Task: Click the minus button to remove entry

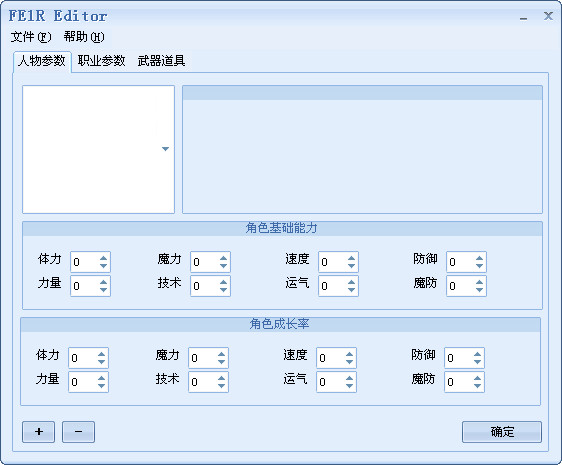Action: coord(78,432)
